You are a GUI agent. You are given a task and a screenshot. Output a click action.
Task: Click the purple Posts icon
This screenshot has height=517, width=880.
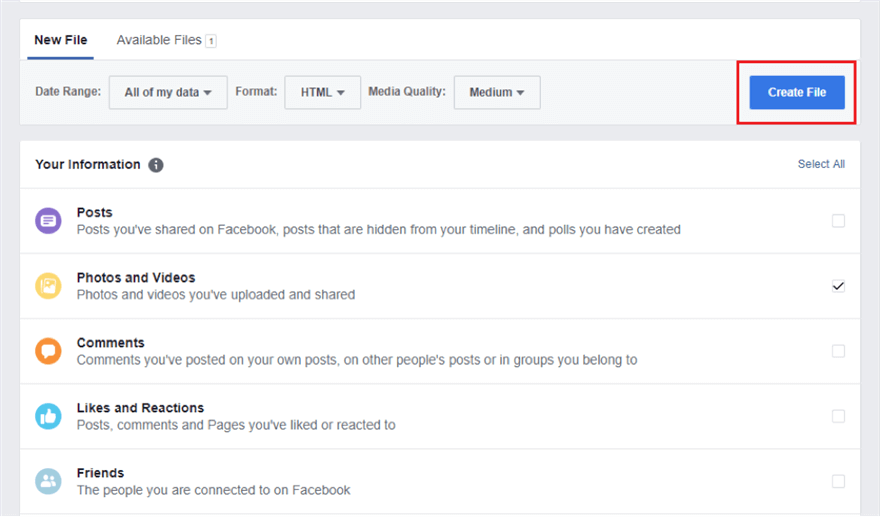click(48, 221)
